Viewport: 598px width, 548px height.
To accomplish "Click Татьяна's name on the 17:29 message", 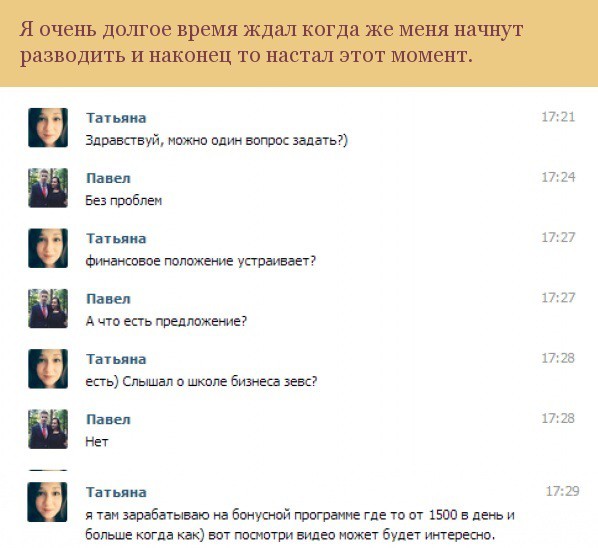I will (116, 492).
